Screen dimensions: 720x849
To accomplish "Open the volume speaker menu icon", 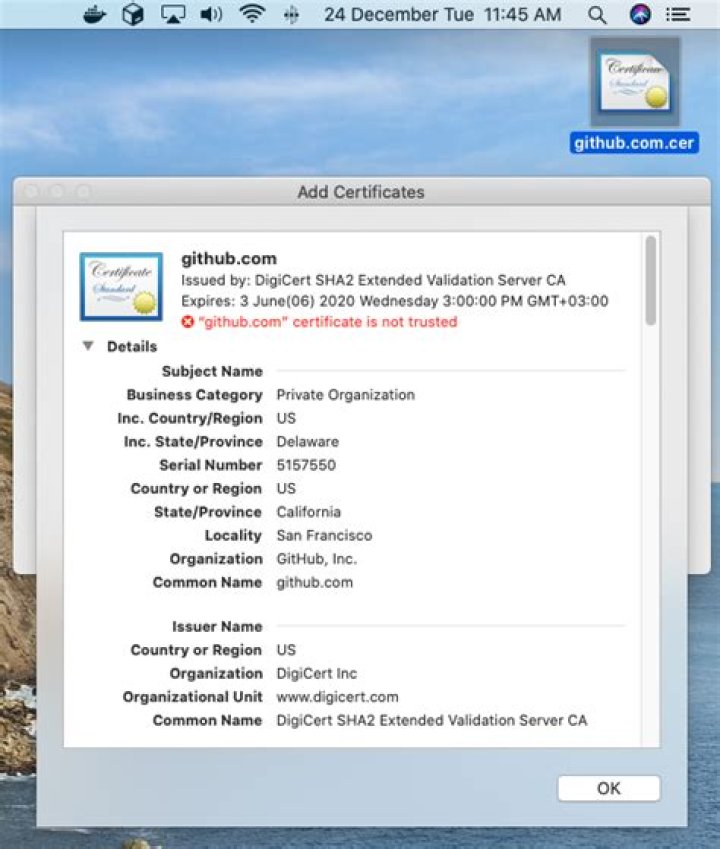I will 211,15.
